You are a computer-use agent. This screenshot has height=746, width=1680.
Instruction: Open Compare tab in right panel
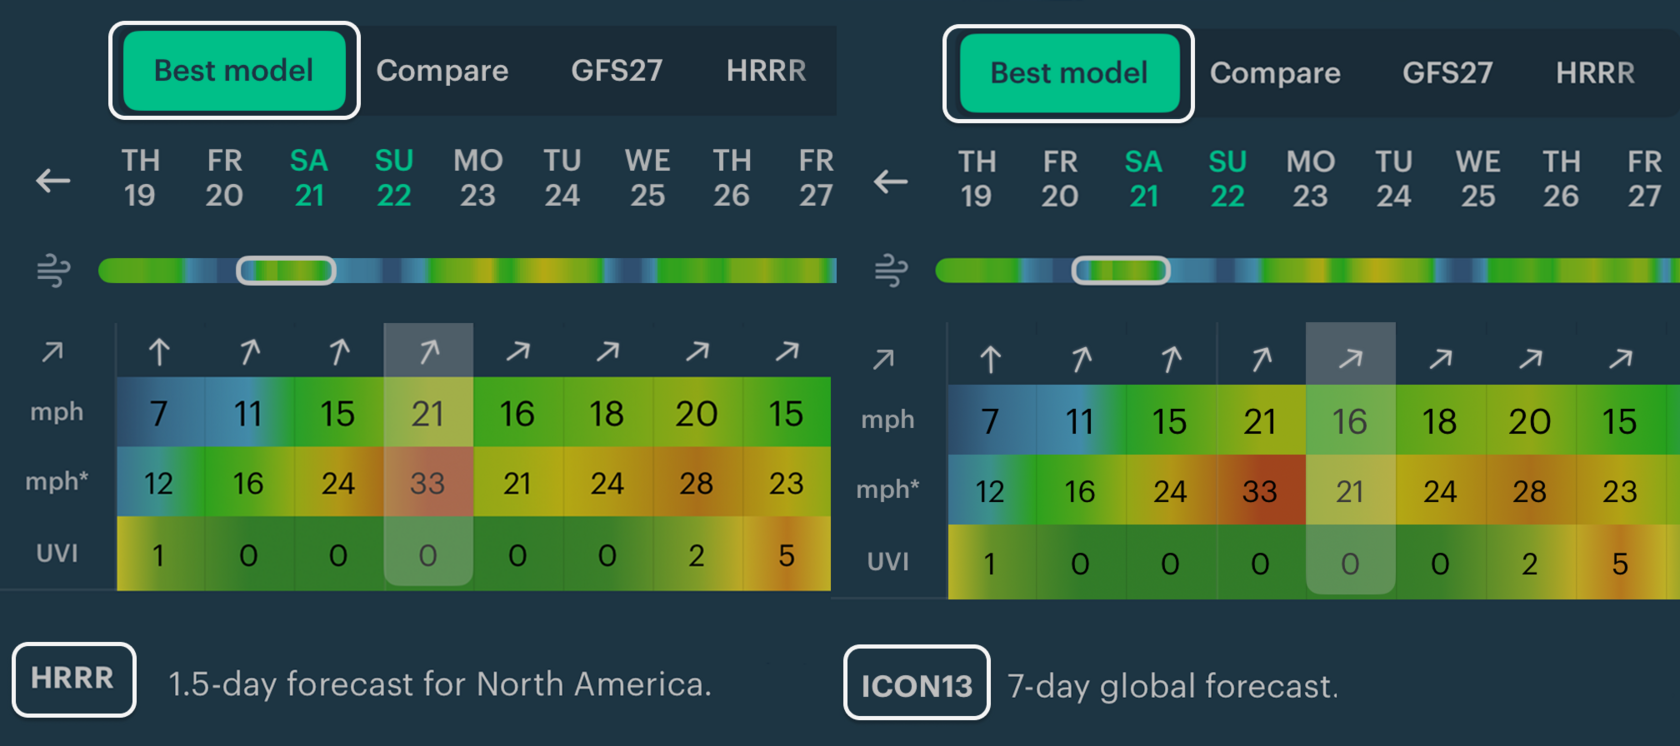1275,73
